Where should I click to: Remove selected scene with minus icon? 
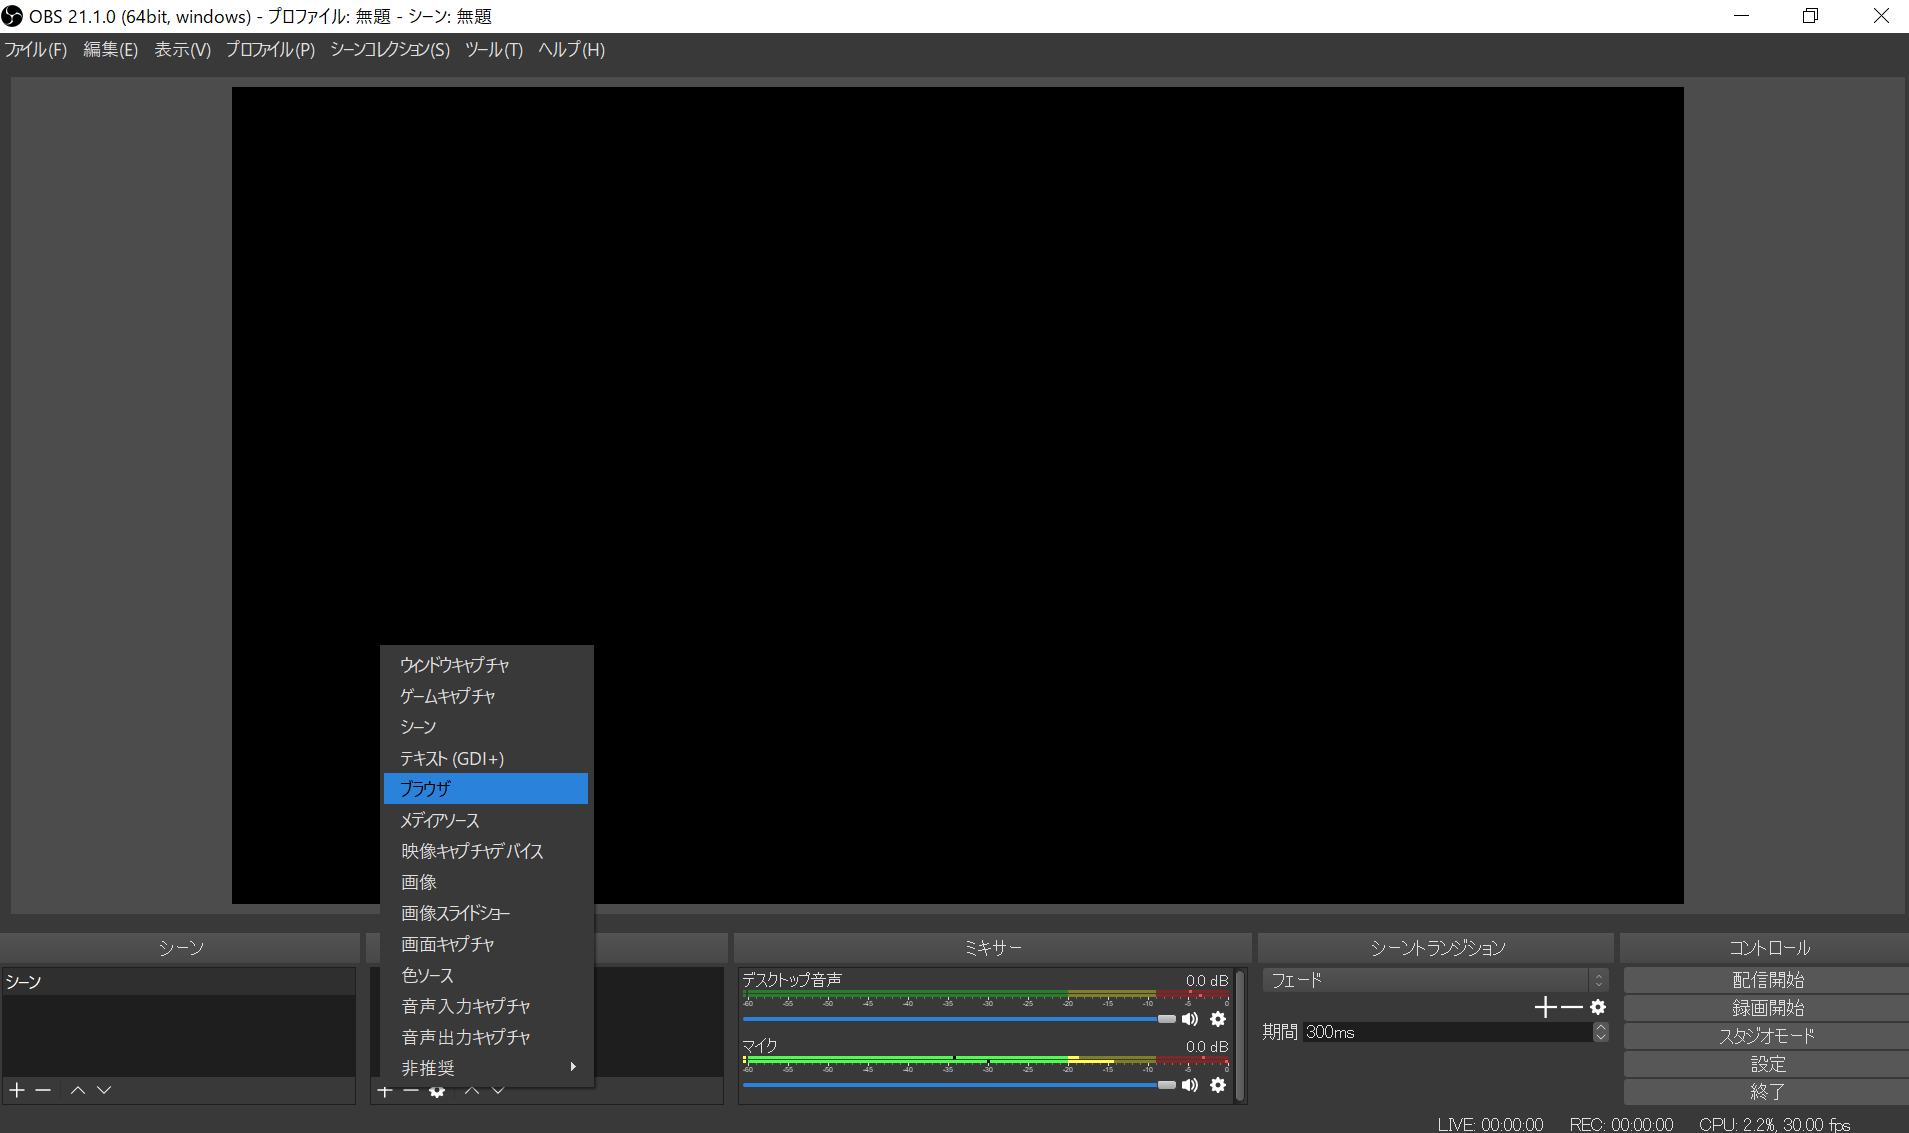pyautogui.click(x=43, y=1090)
